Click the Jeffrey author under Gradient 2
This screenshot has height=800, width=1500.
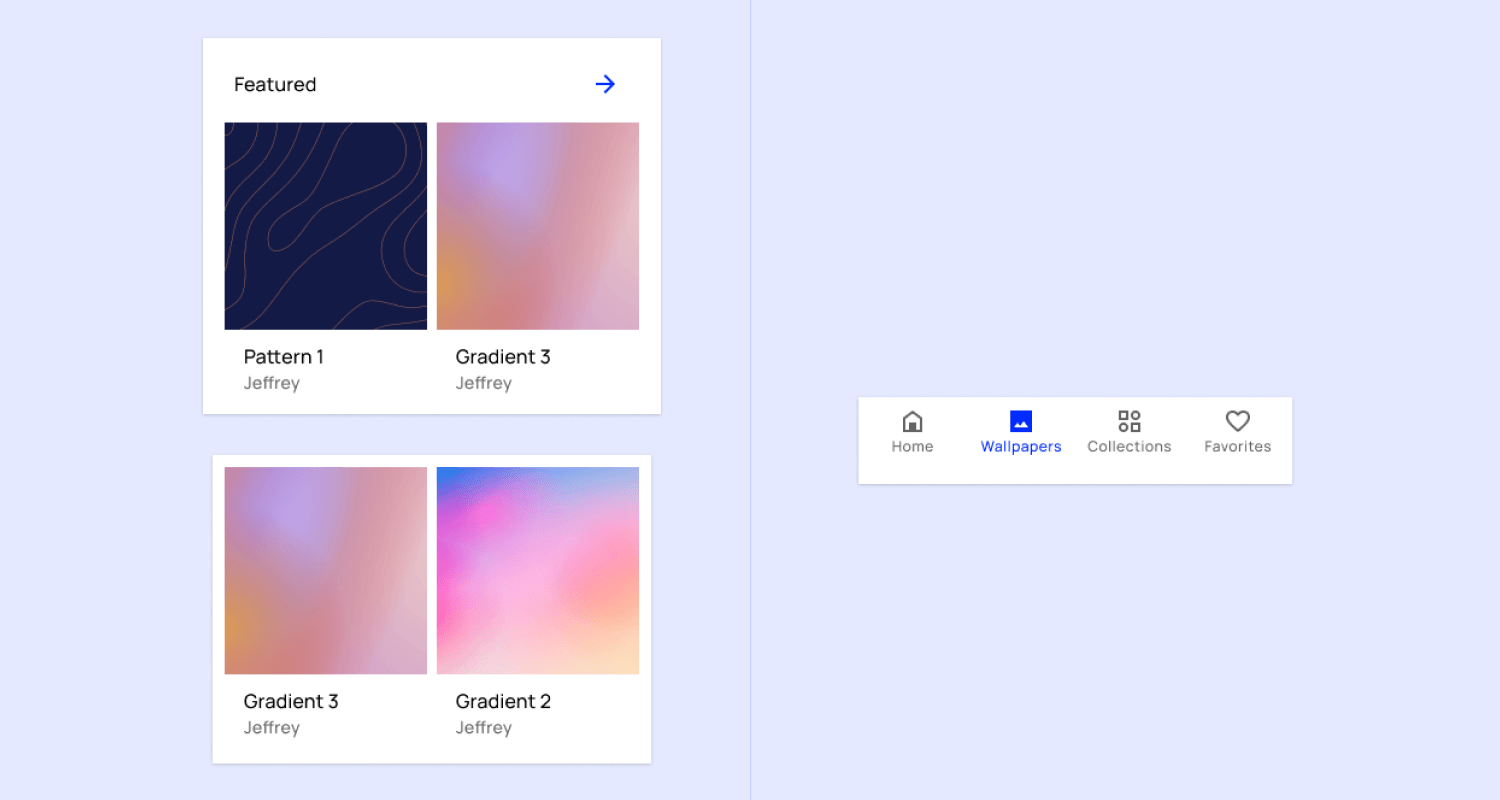[484, 728]
